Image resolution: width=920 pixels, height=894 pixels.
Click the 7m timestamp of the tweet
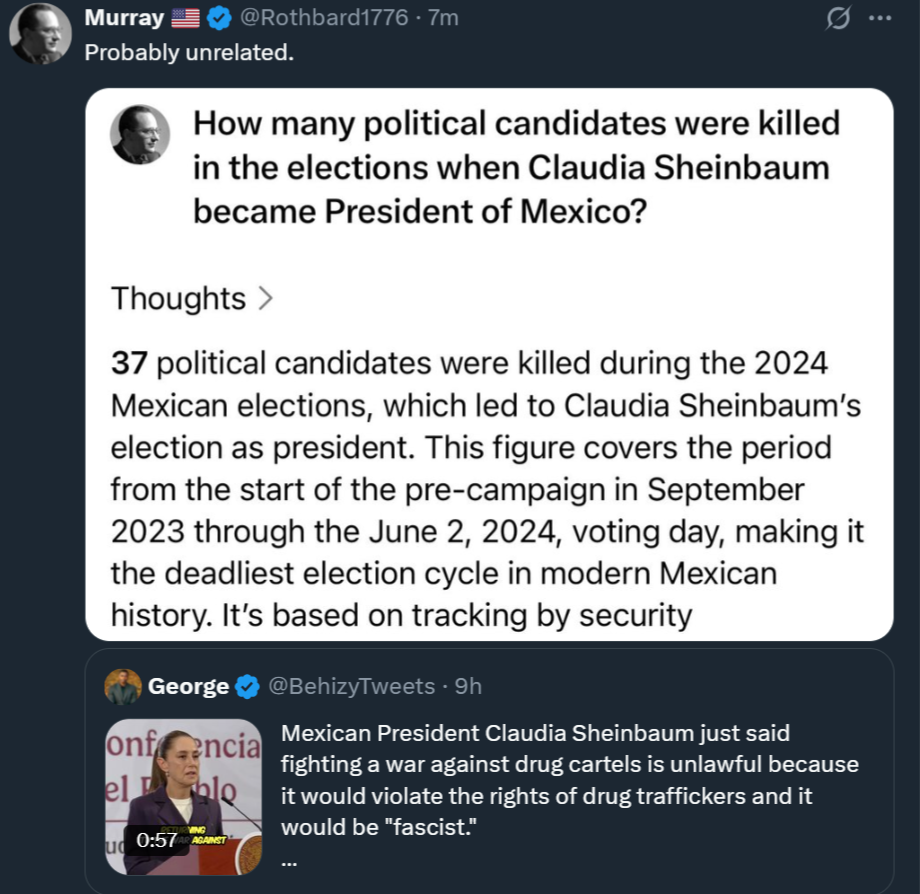(x=443, y=18)
